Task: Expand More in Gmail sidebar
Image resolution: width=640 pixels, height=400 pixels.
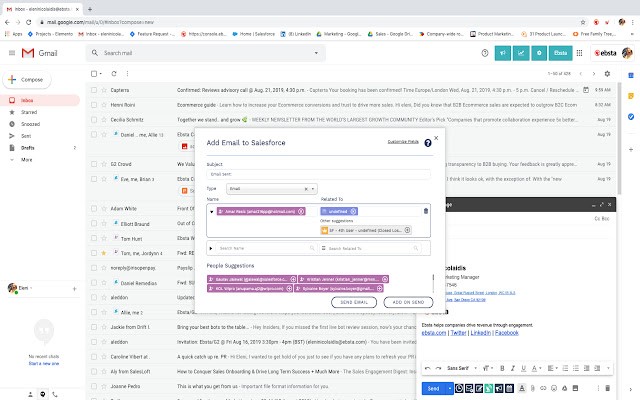Action: 27,159
